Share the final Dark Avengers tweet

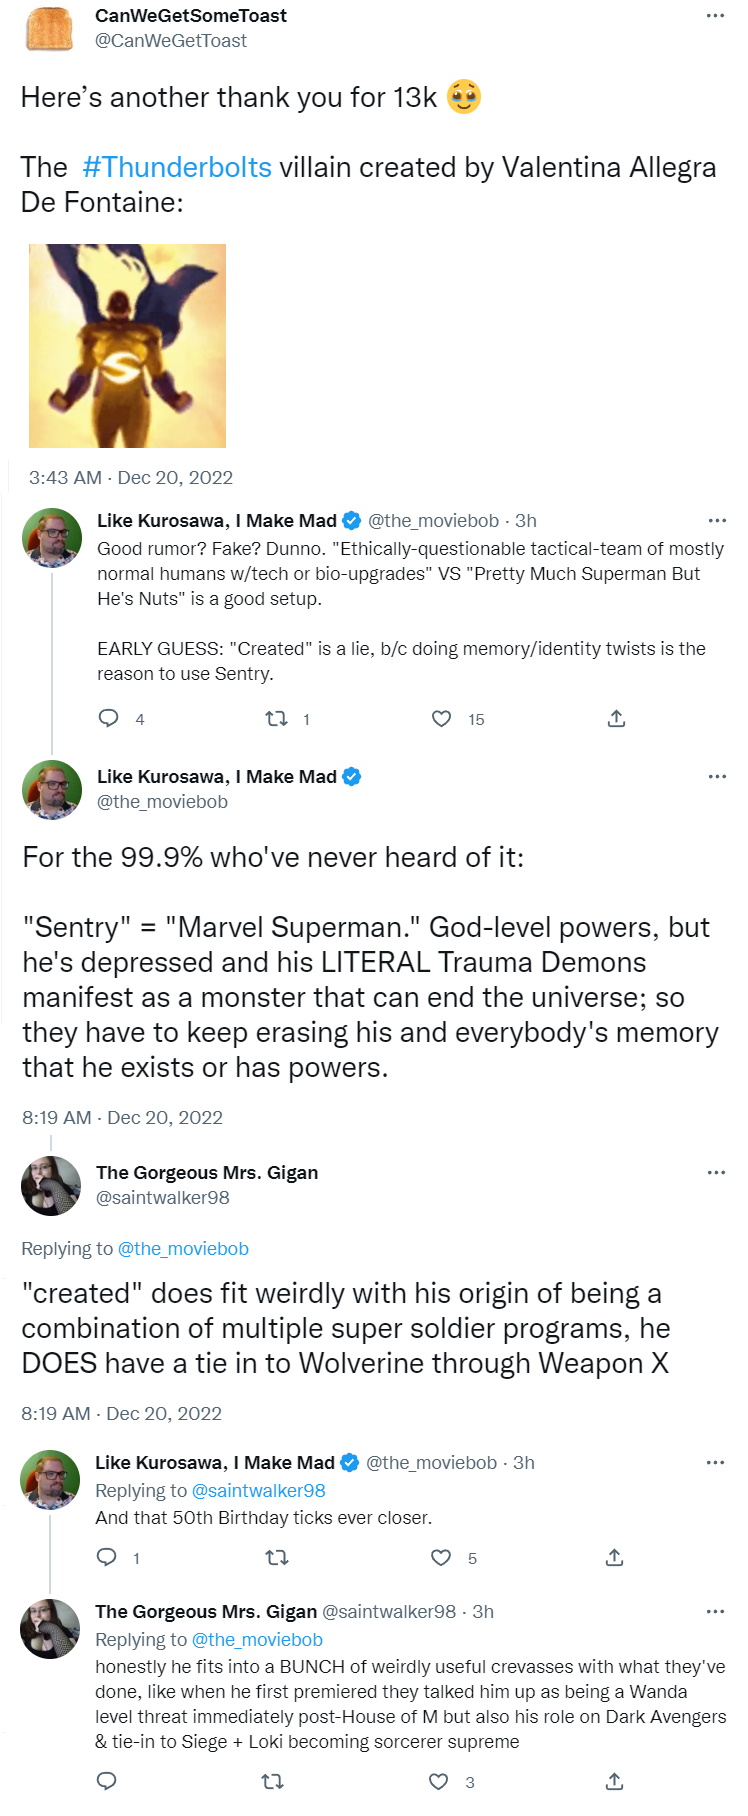tap(615, 1781)
